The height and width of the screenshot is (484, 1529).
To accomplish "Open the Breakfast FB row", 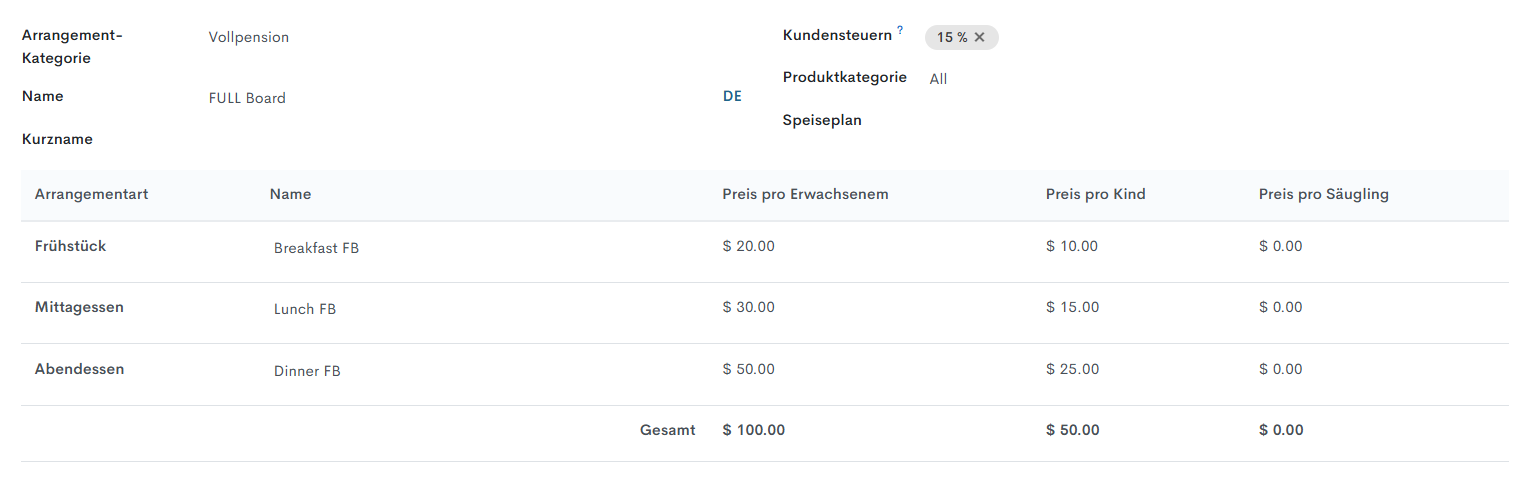I will coord(316,248).
